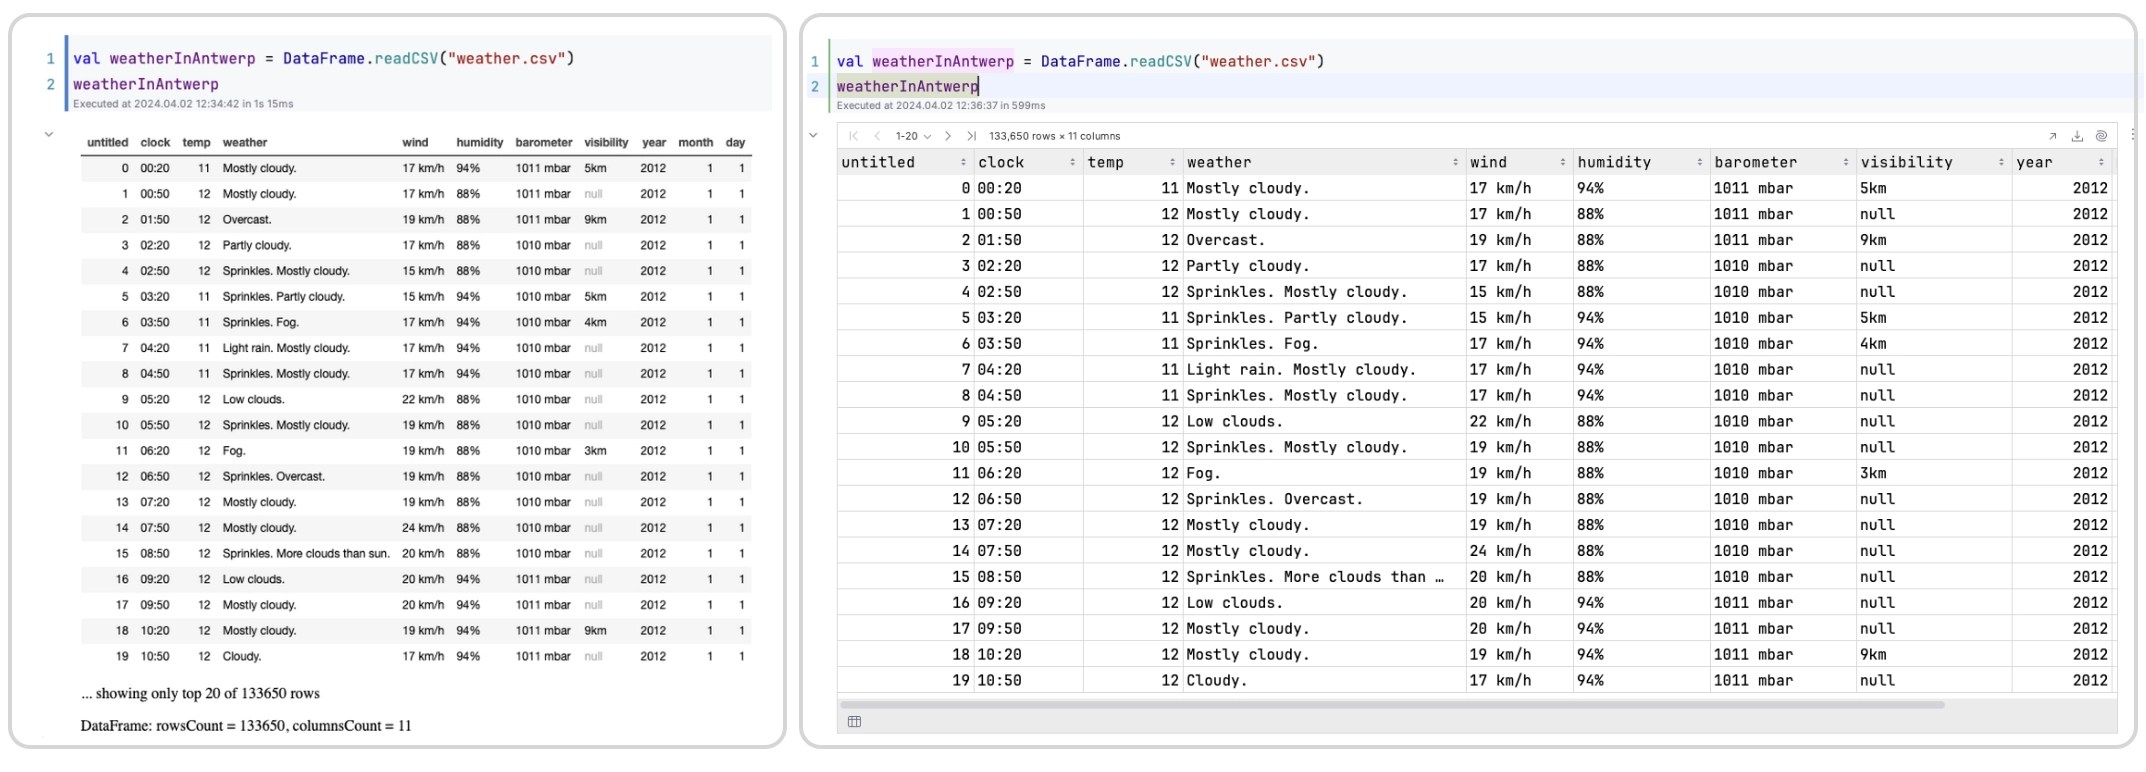The width and height of the screenshot is (2146, 772).
Task: Sort by the temp column arrows
Action: [1172, 162]
